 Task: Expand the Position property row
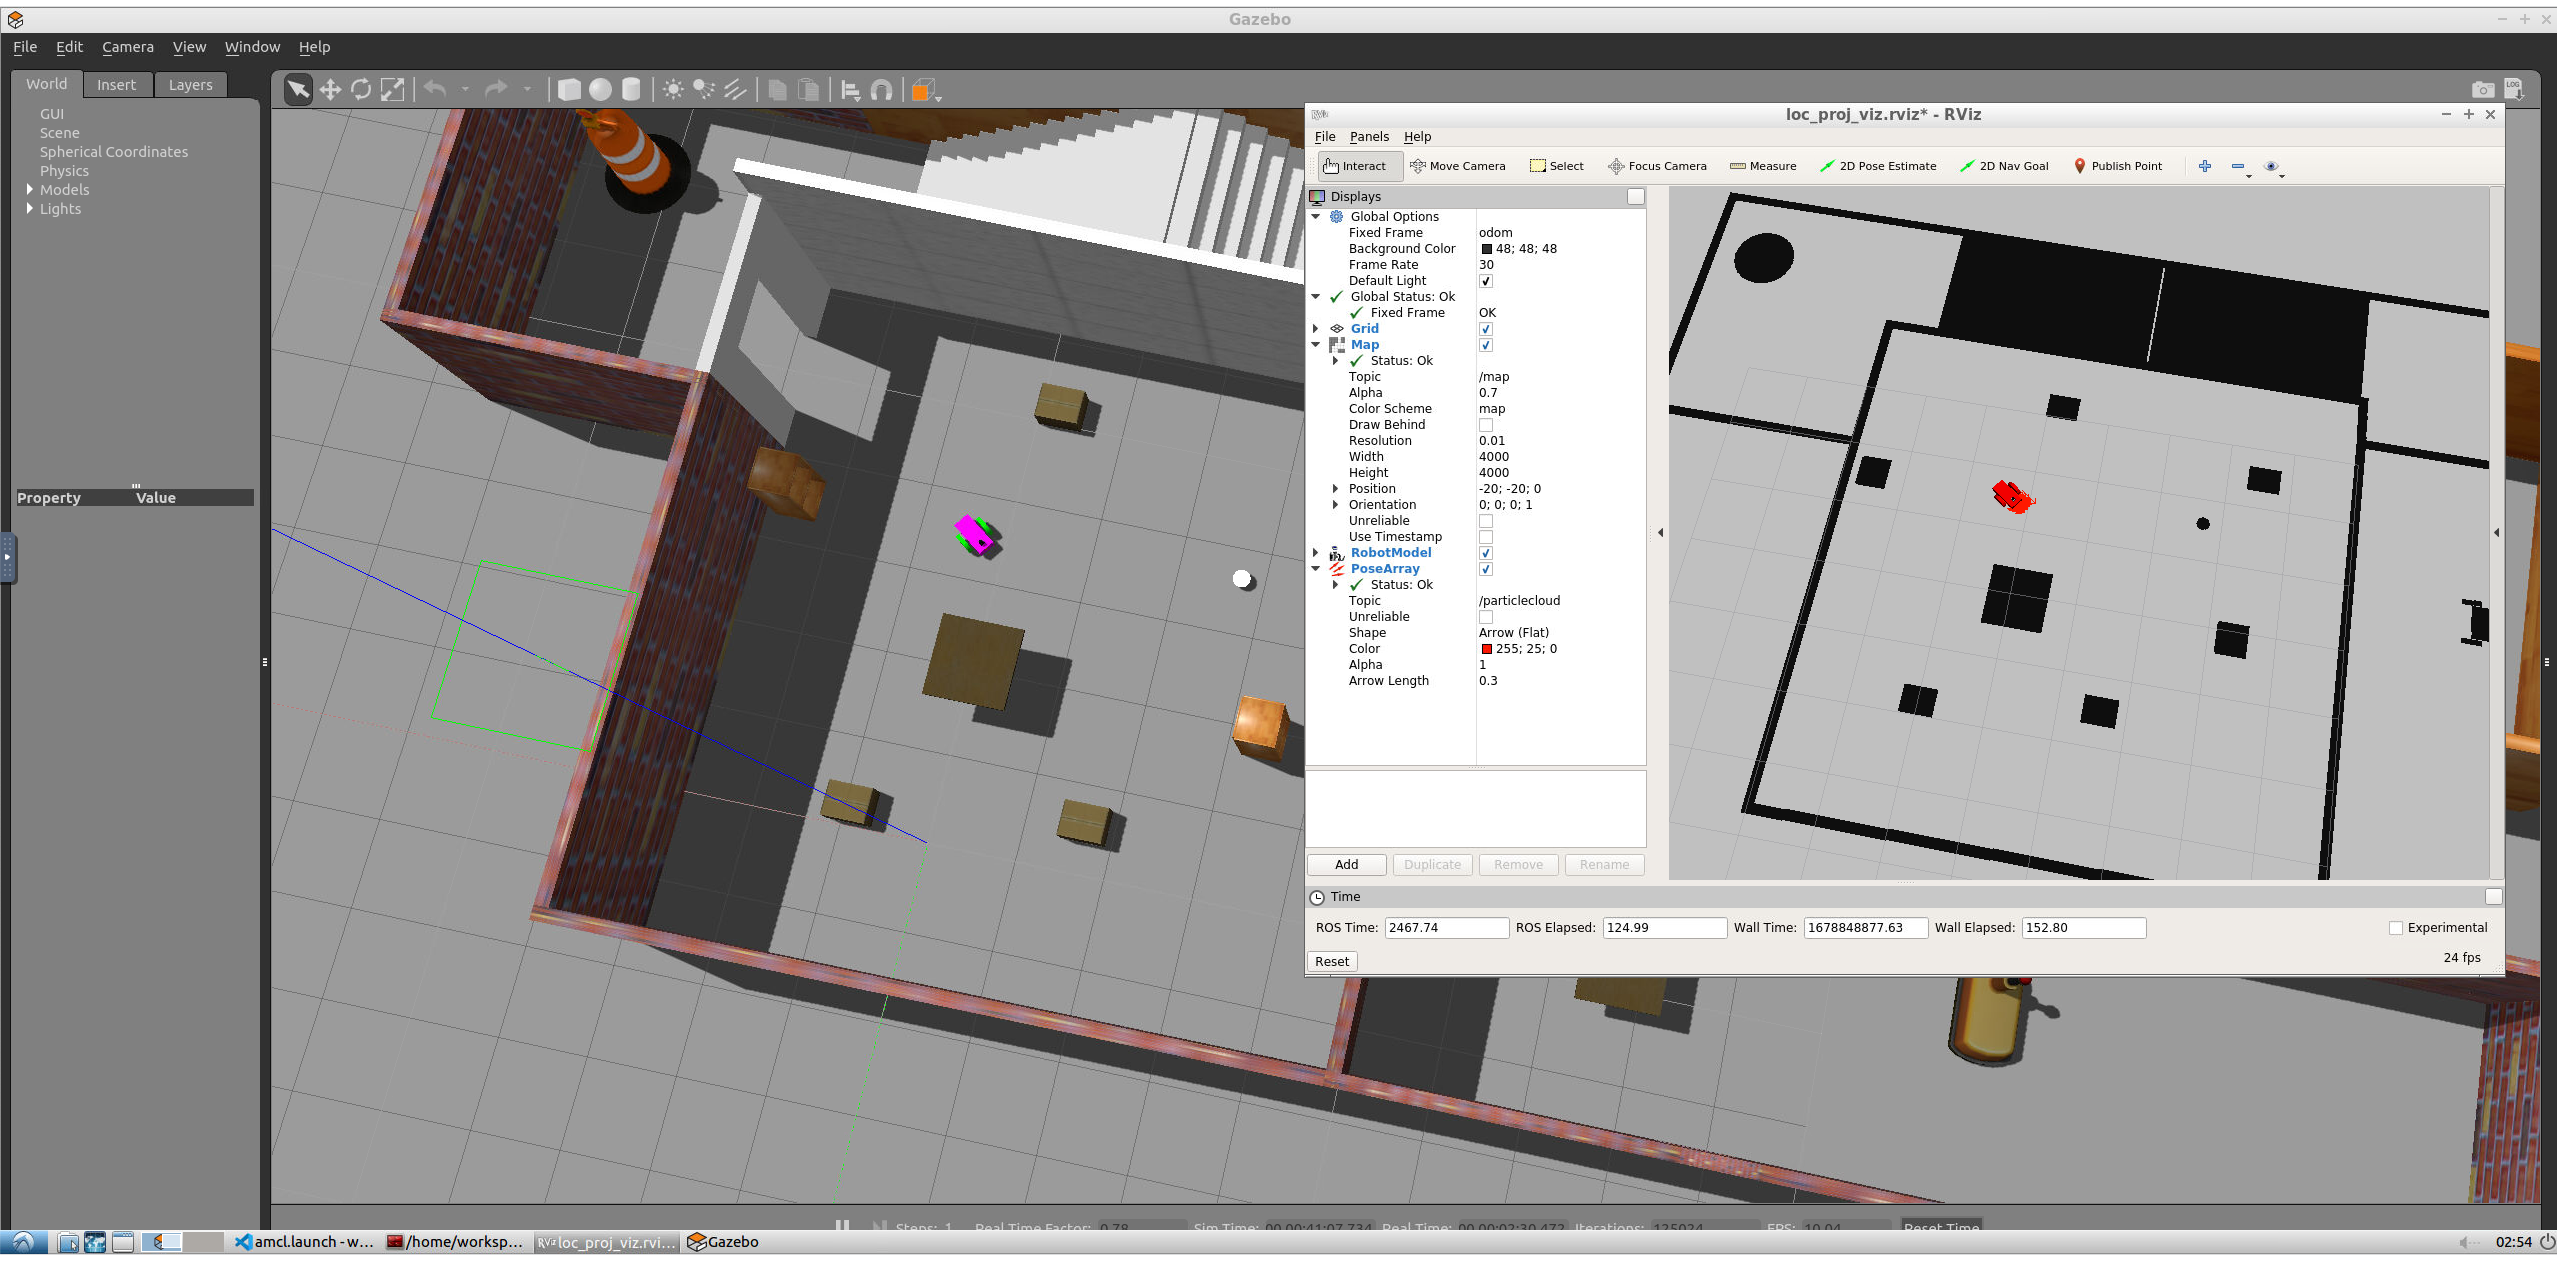1336,489
